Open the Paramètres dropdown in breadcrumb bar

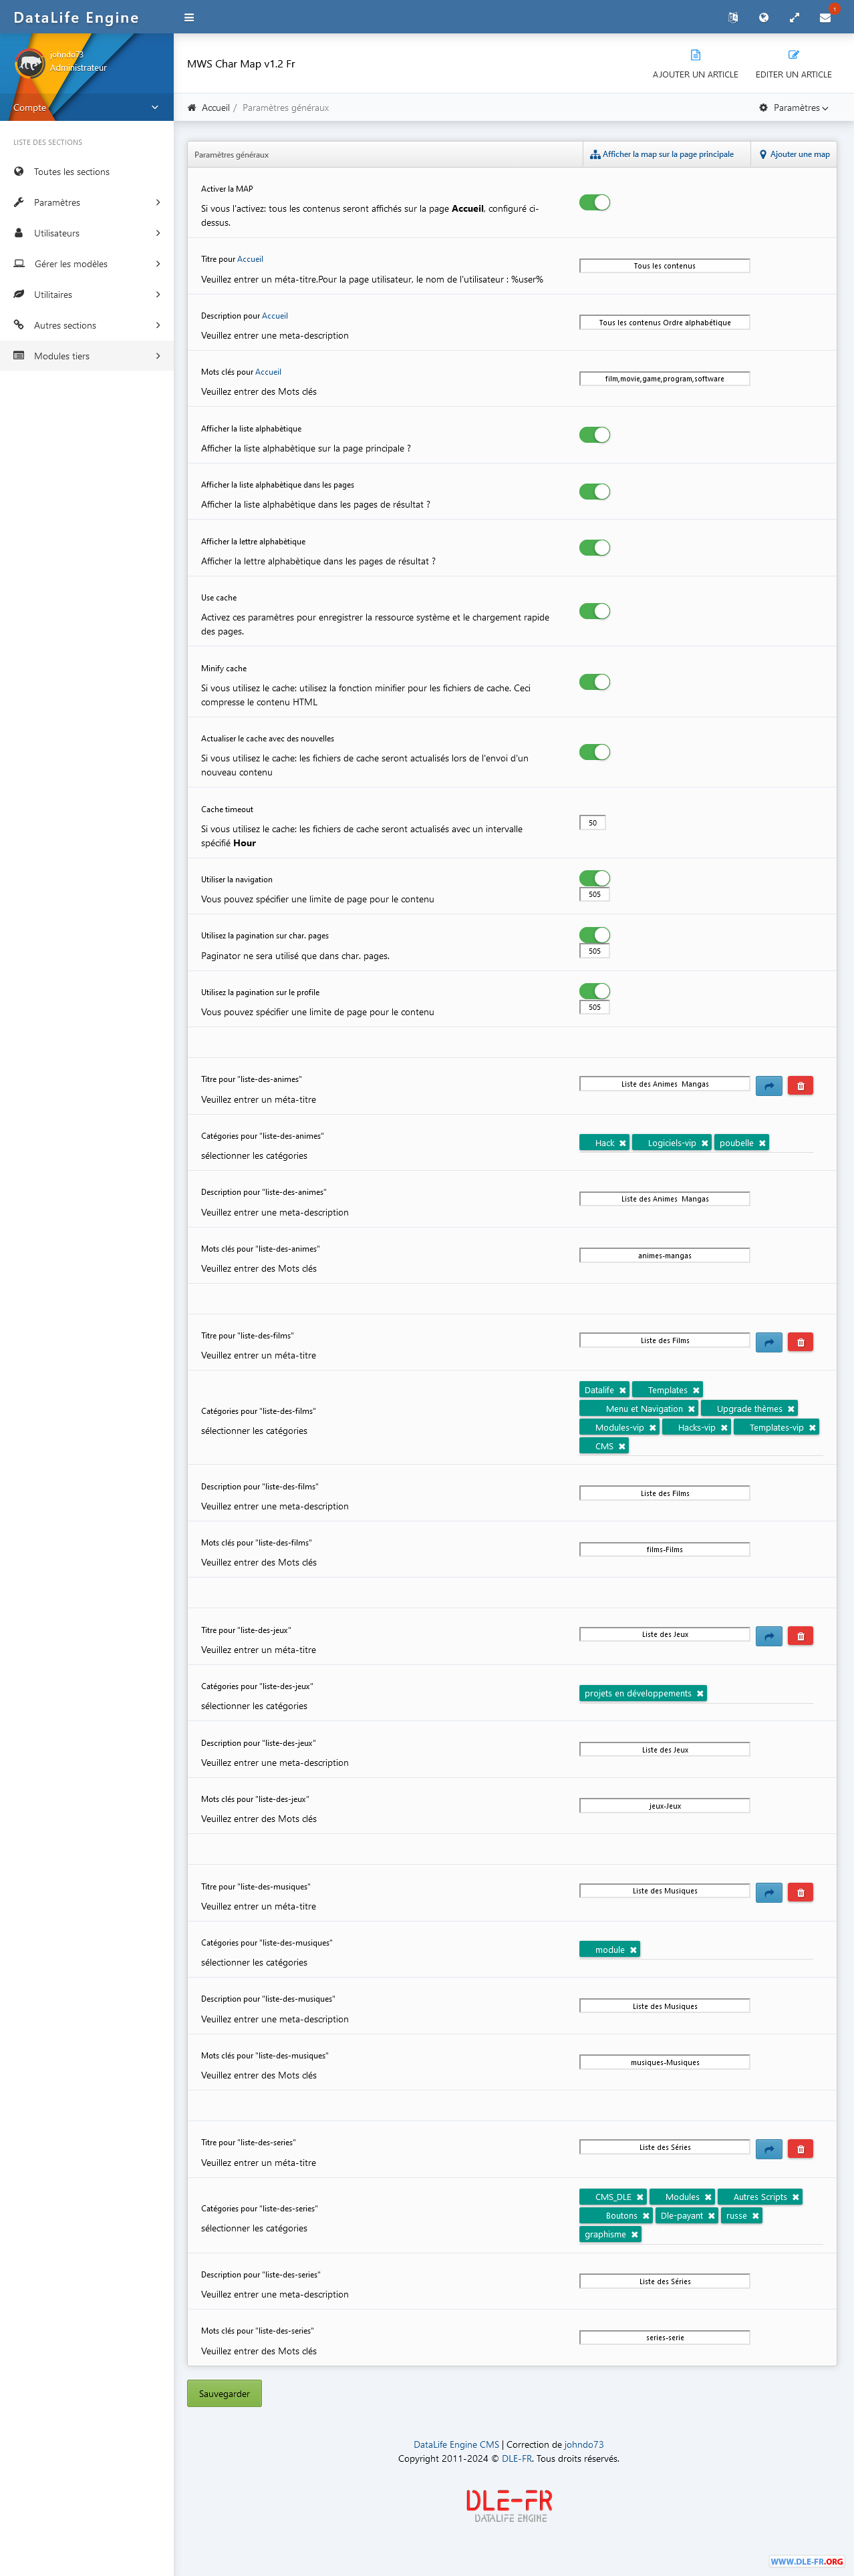tap(794, 108)
